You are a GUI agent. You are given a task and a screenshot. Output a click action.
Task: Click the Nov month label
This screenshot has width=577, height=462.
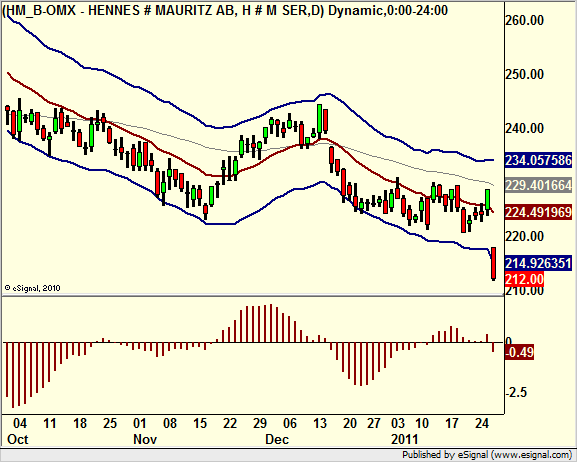[145, 439]
